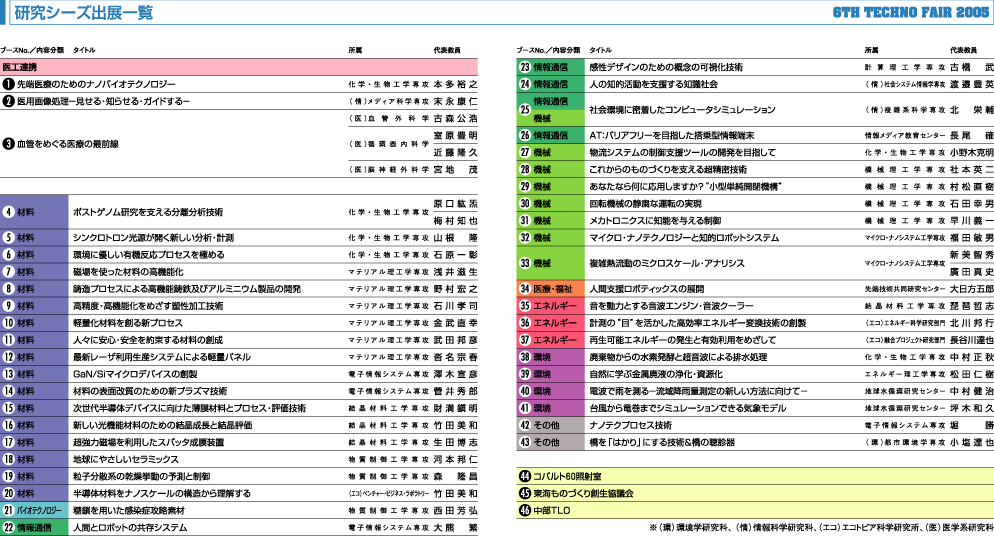The image size is (994, 536).
Task: Click the number 3 badge beside 血管をめぐる医療の最前線
Action: [x=8, y=144]
